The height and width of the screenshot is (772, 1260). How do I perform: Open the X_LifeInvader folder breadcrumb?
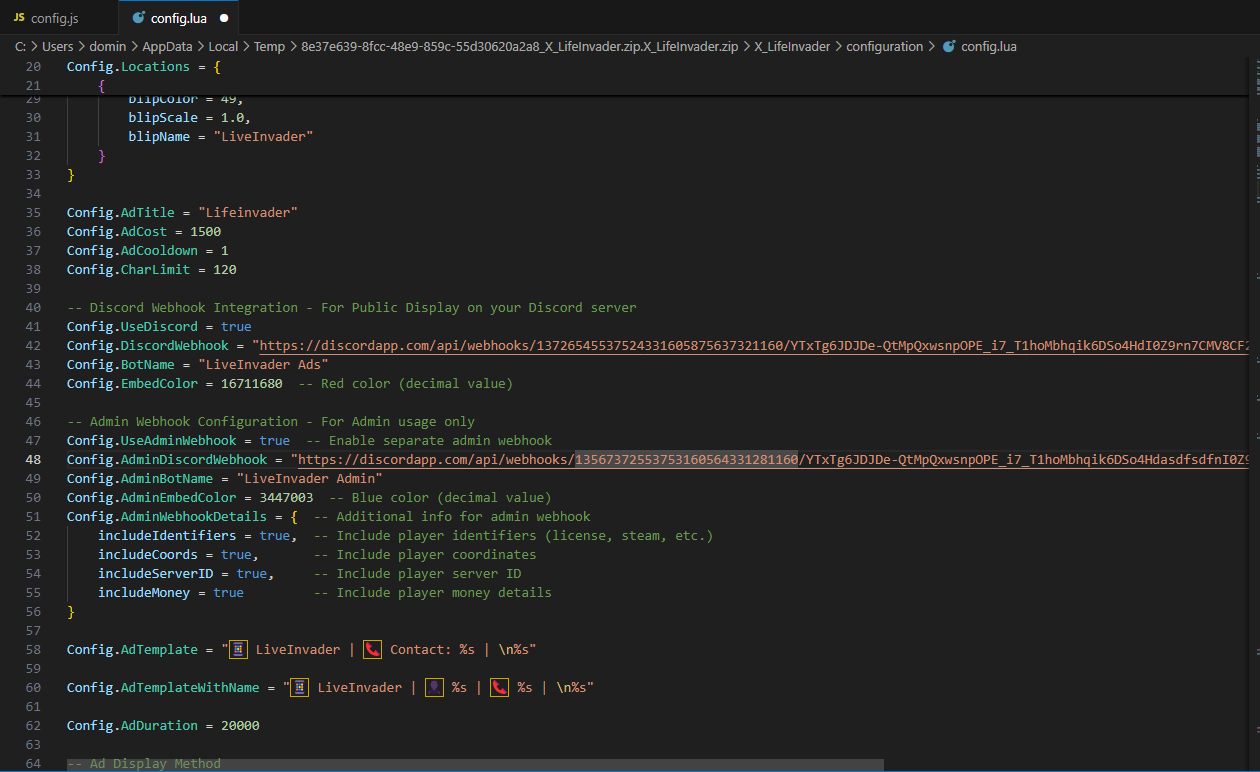point(792,46)
